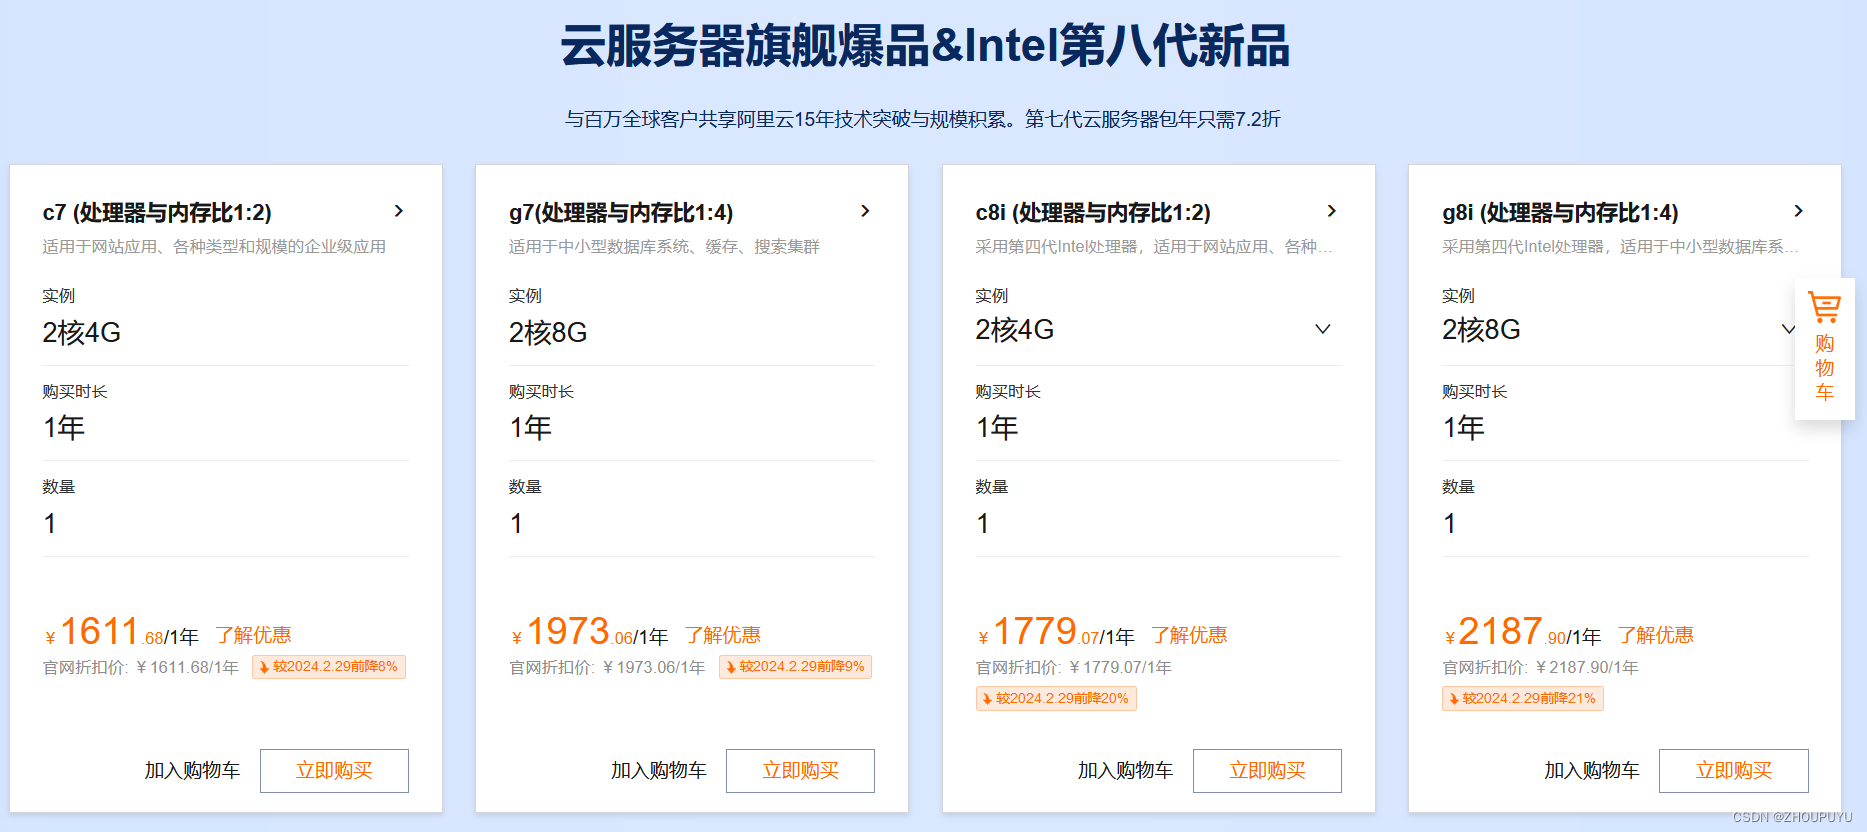Click 官网折扣价: ¥1779.07/1年 text

1074,667
